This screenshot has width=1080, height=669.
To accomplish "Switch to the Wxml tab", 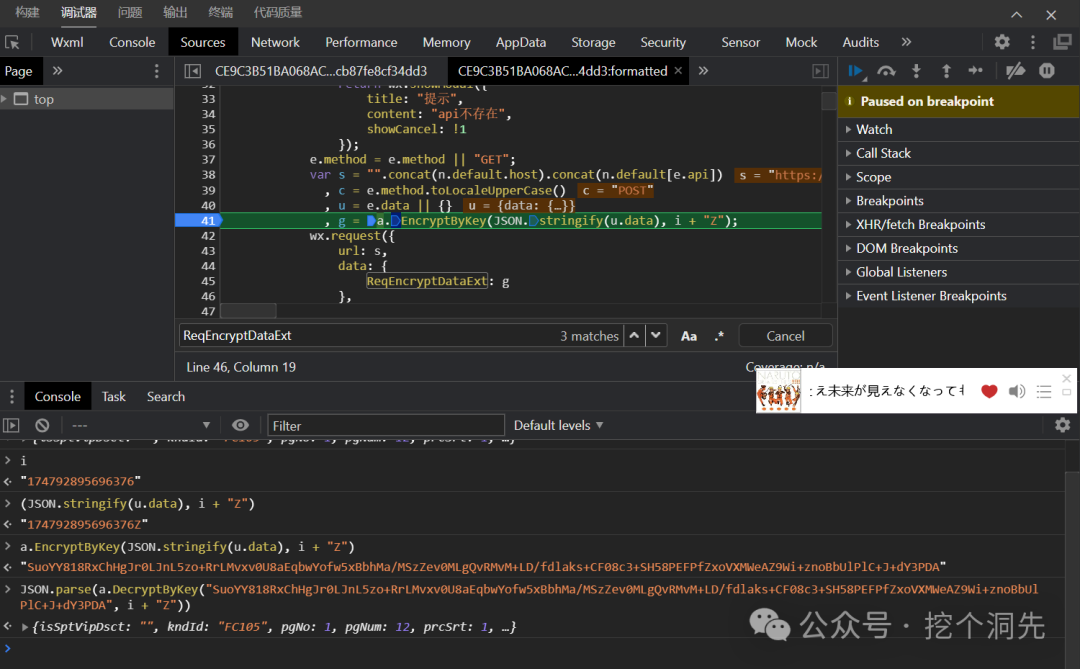I will 67,42.
